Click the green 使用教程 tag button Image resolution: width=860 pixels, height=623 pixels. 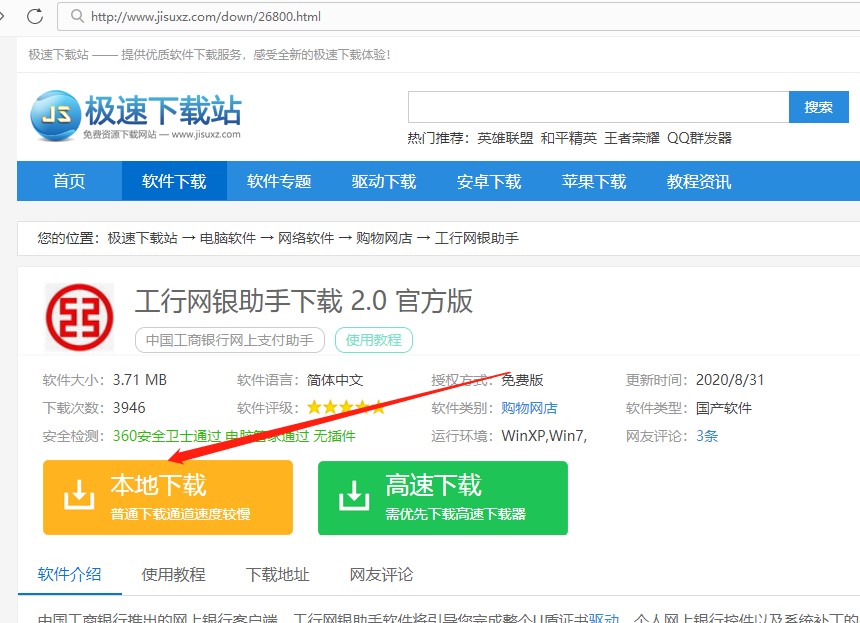click(374, 340)
